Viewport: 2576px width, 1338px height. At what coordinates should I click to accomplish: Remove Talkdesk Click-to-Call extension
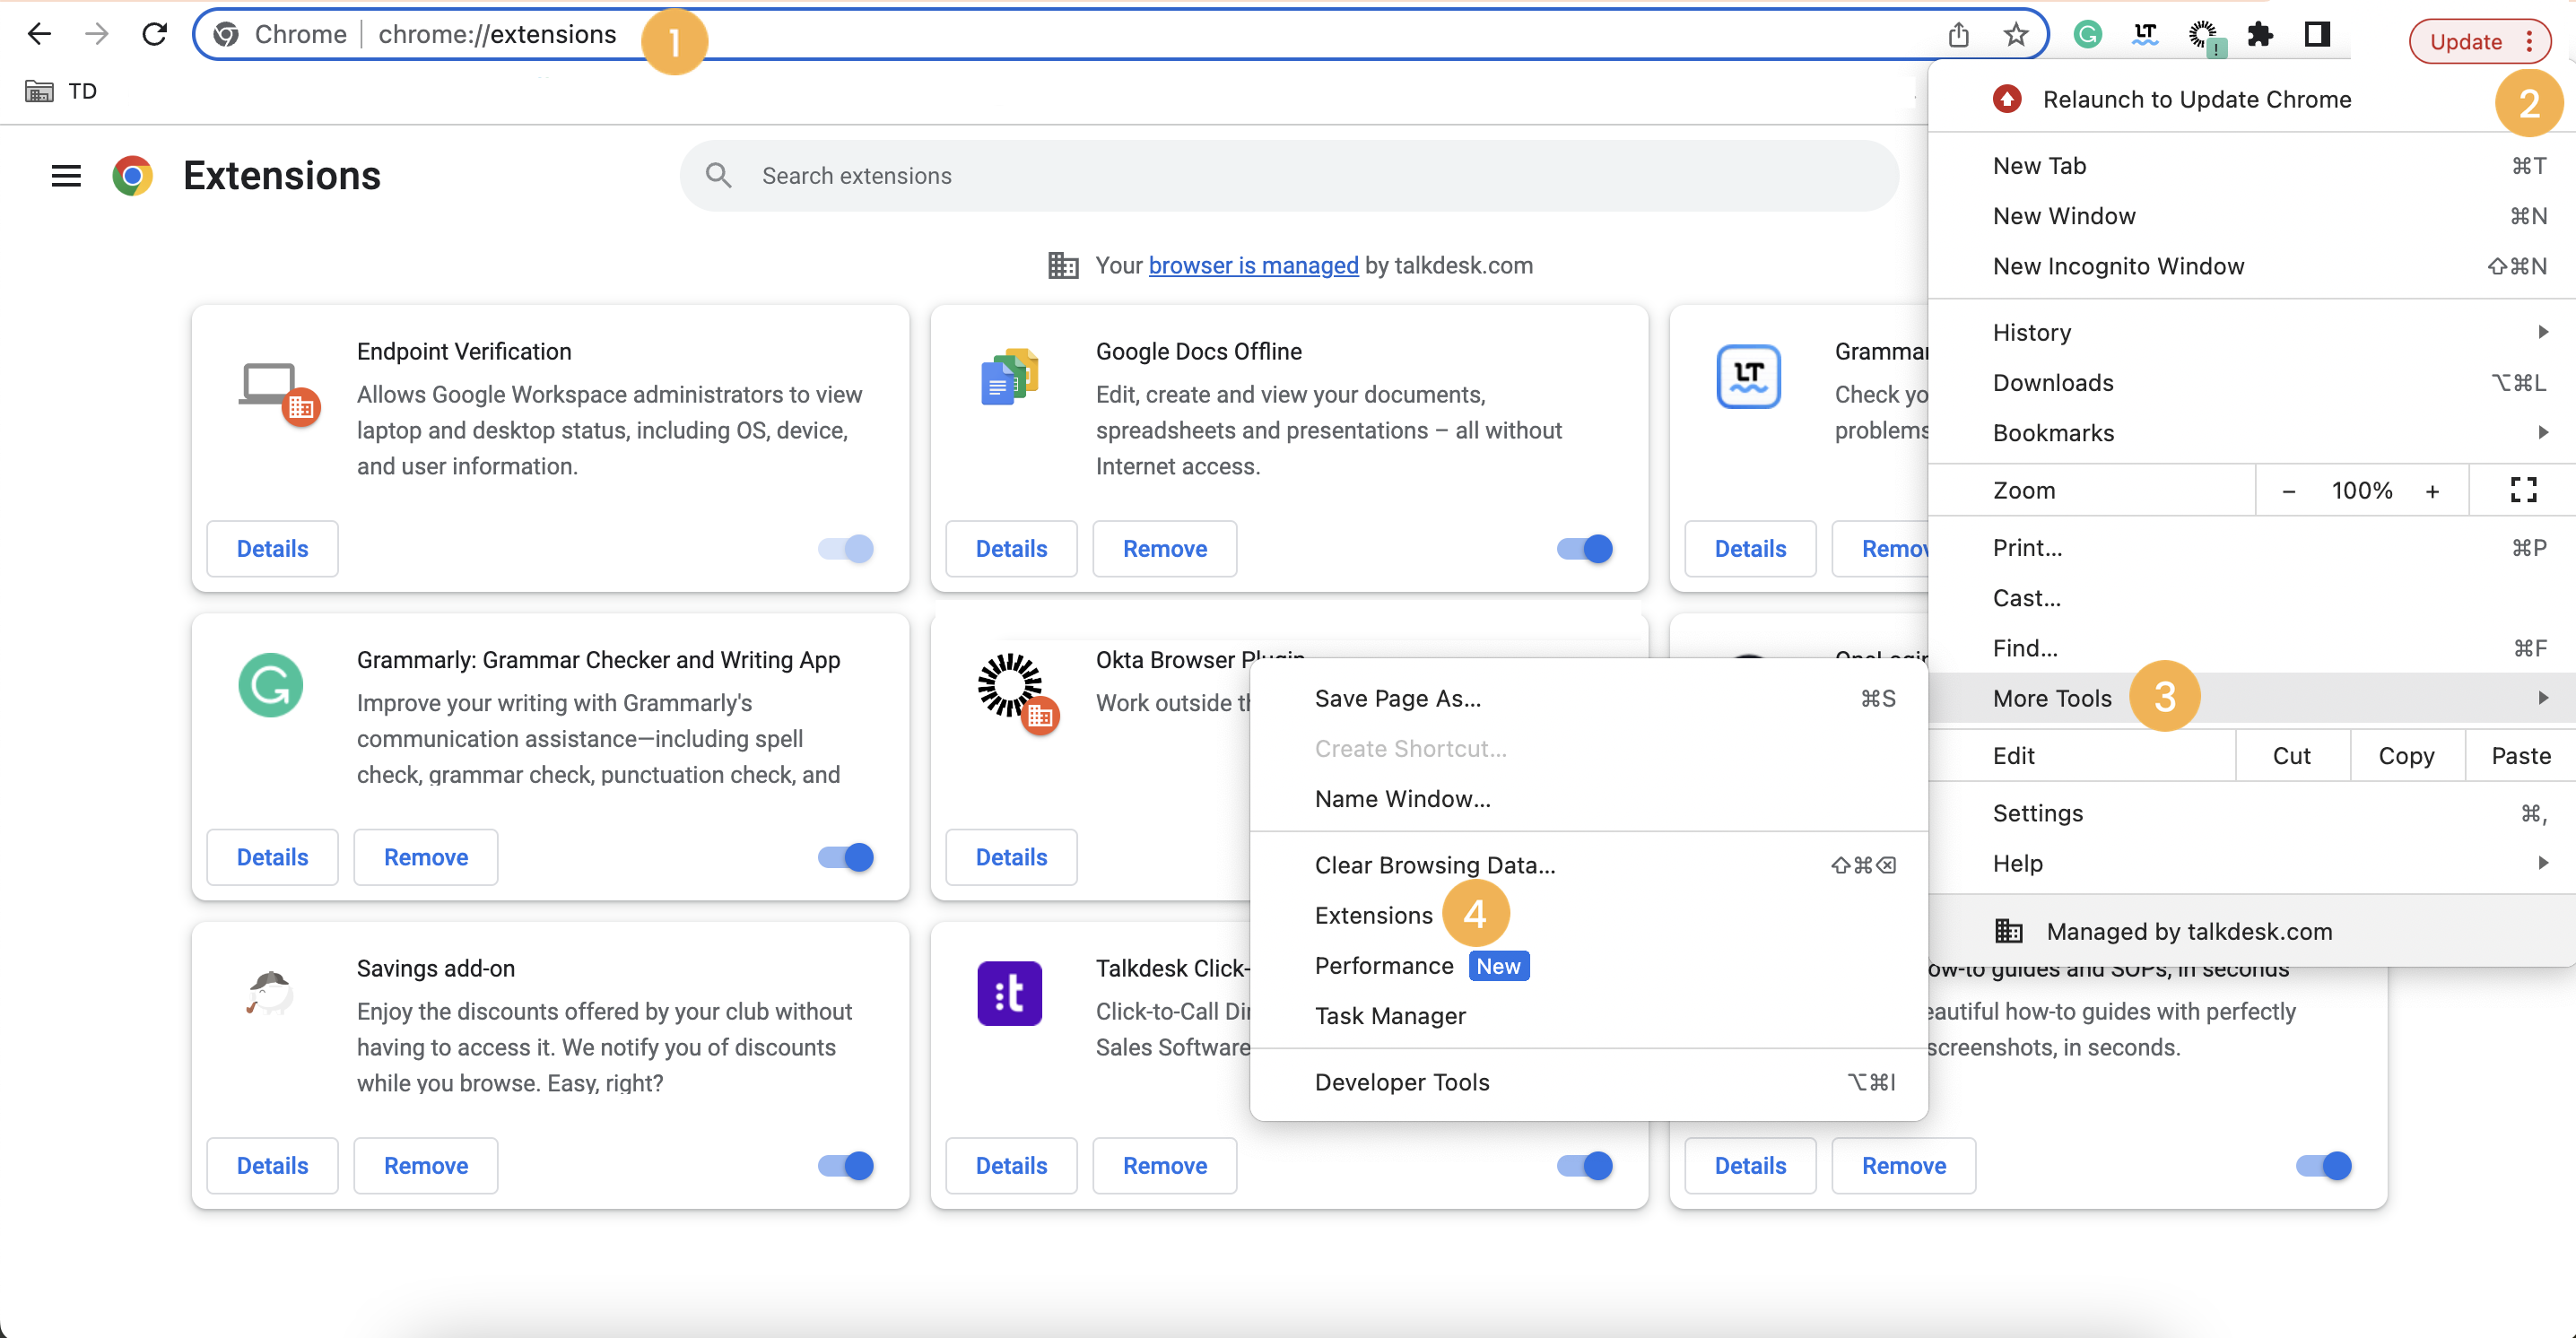tap(1165, 1166)
